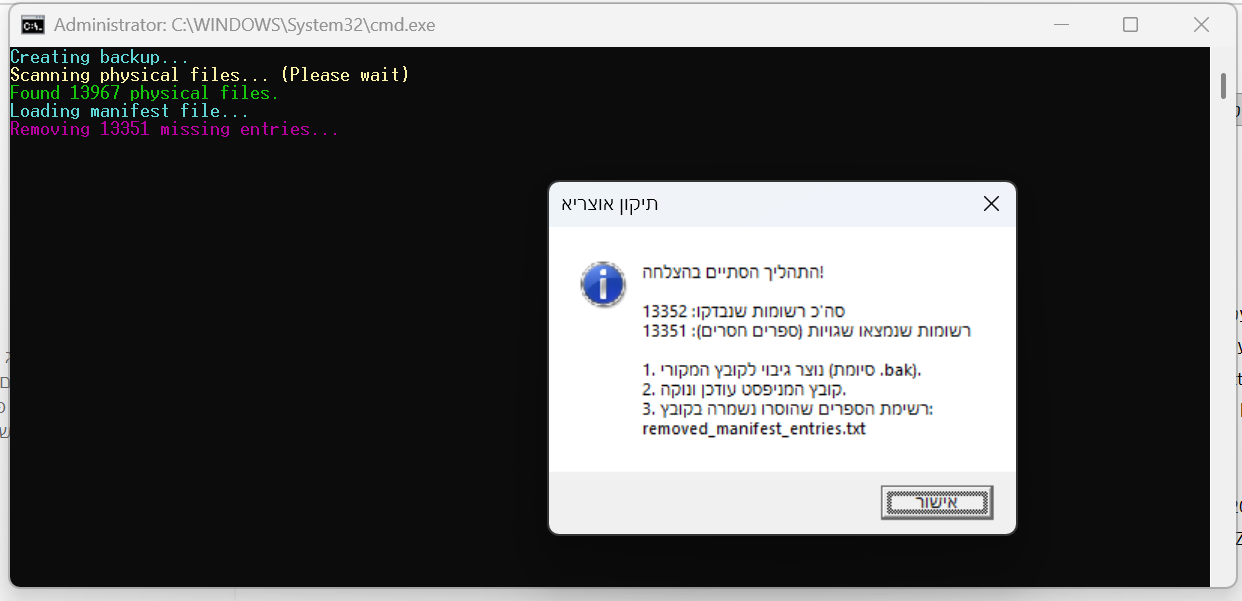Click the אישור button in the dialog
Image resolution: width=1242 pixels, height=601 pixels.
tap(936, 502)
